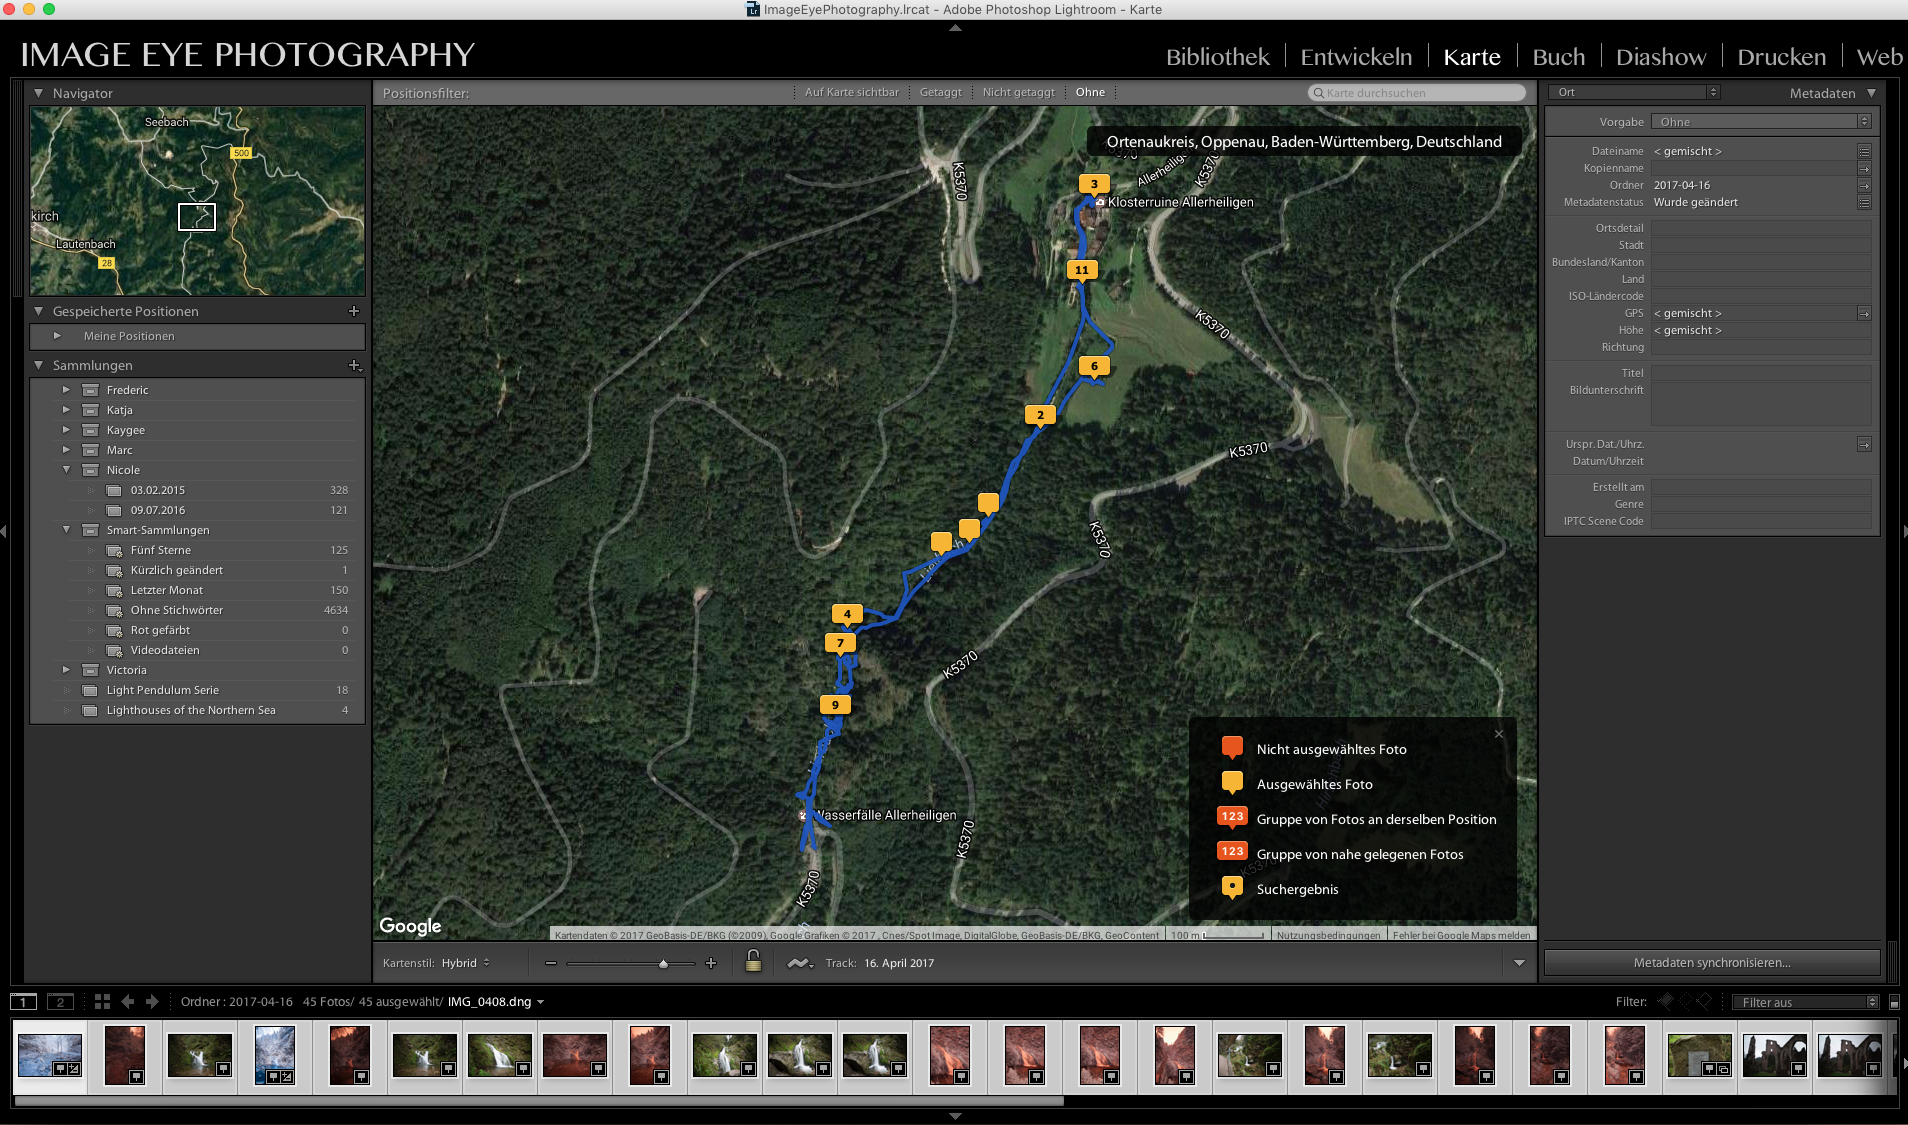Adjust the map zoom slider handle
Image resolution: width=1908 pixels, height=1125 pixels.
point(663,964)
